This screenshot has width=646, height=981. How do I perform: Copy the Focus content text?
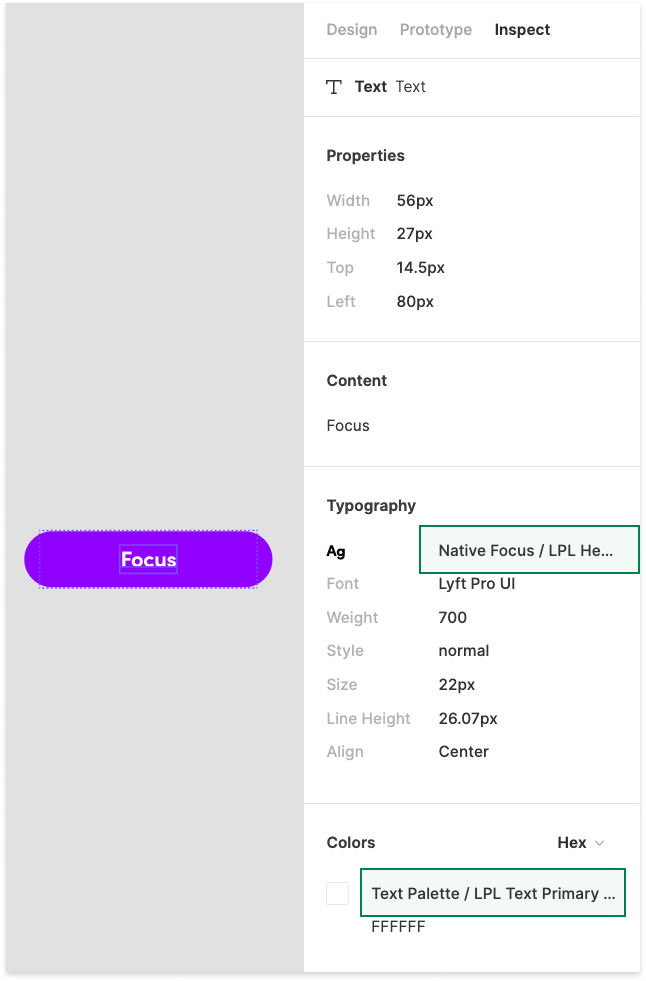pyautogui.click(x=348, y=426)
